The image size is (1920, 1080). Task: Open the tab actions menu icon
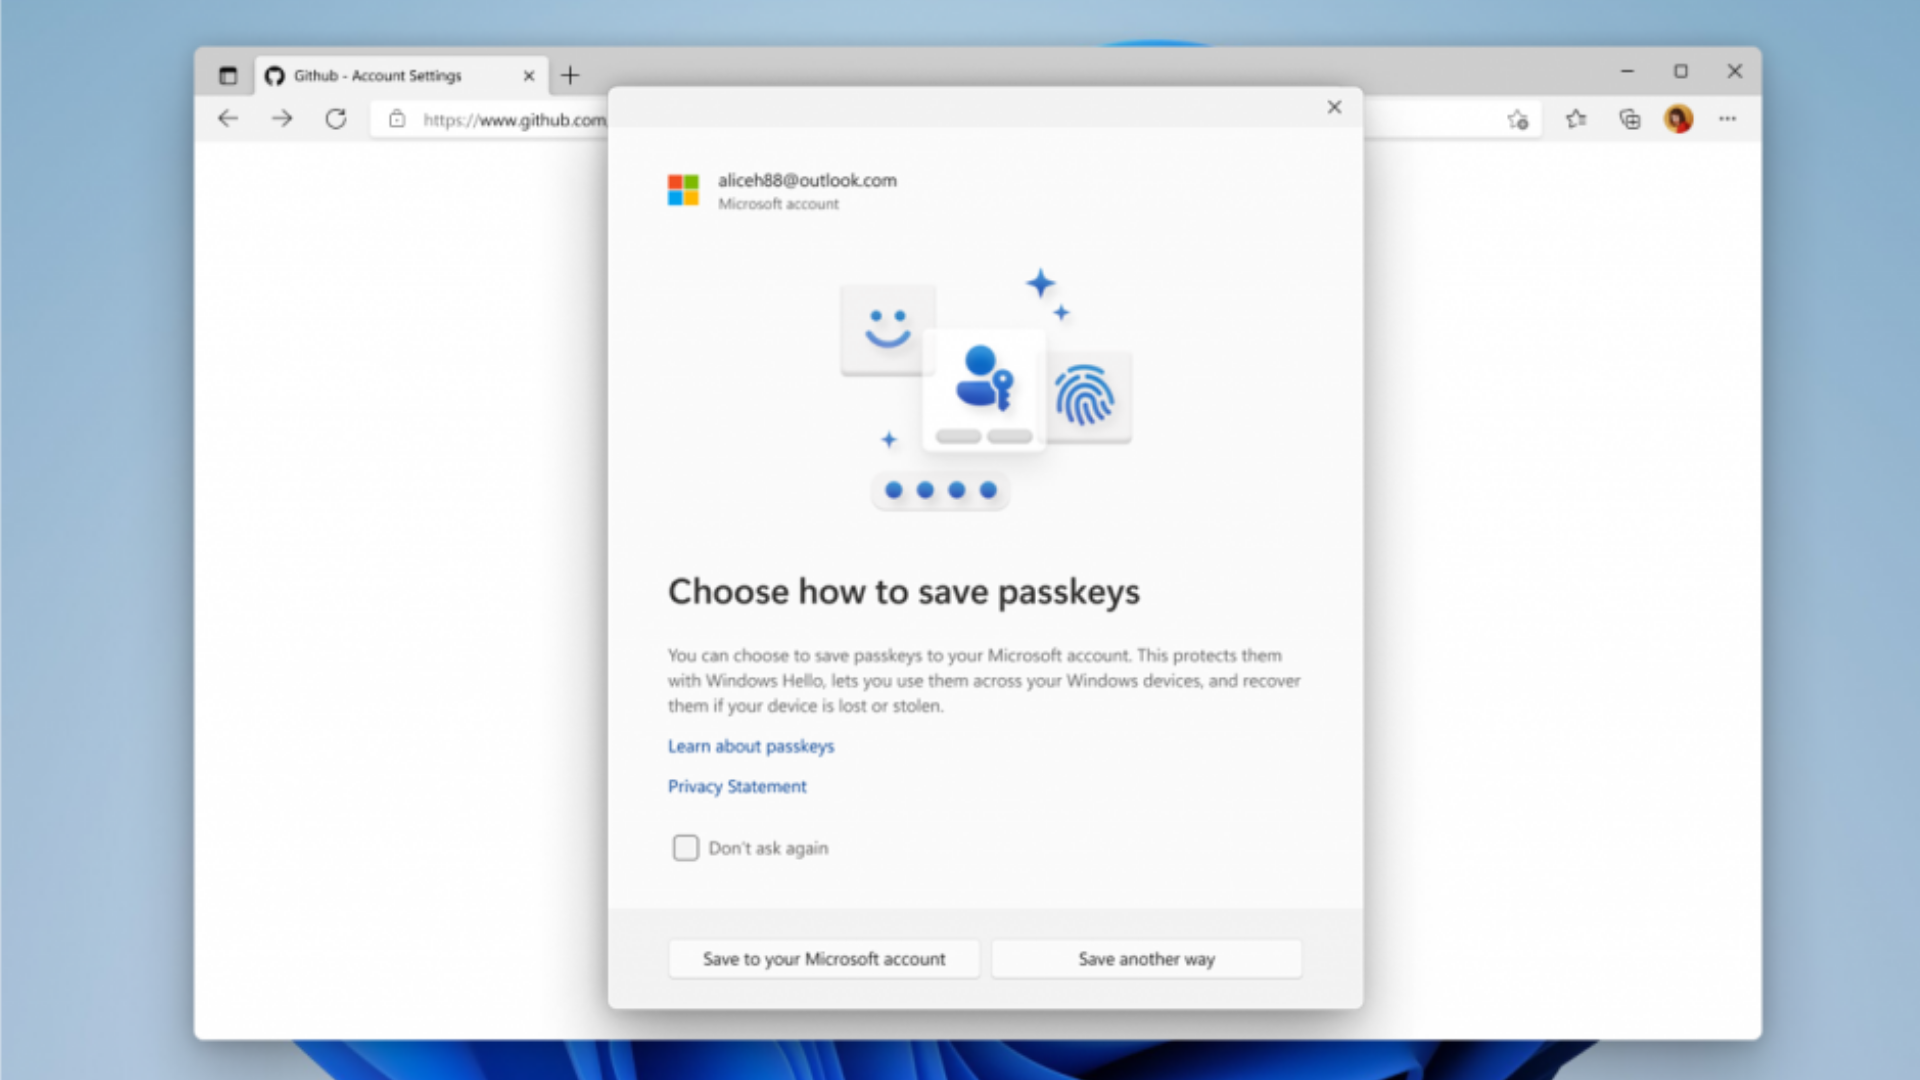[x=228, y=75]
